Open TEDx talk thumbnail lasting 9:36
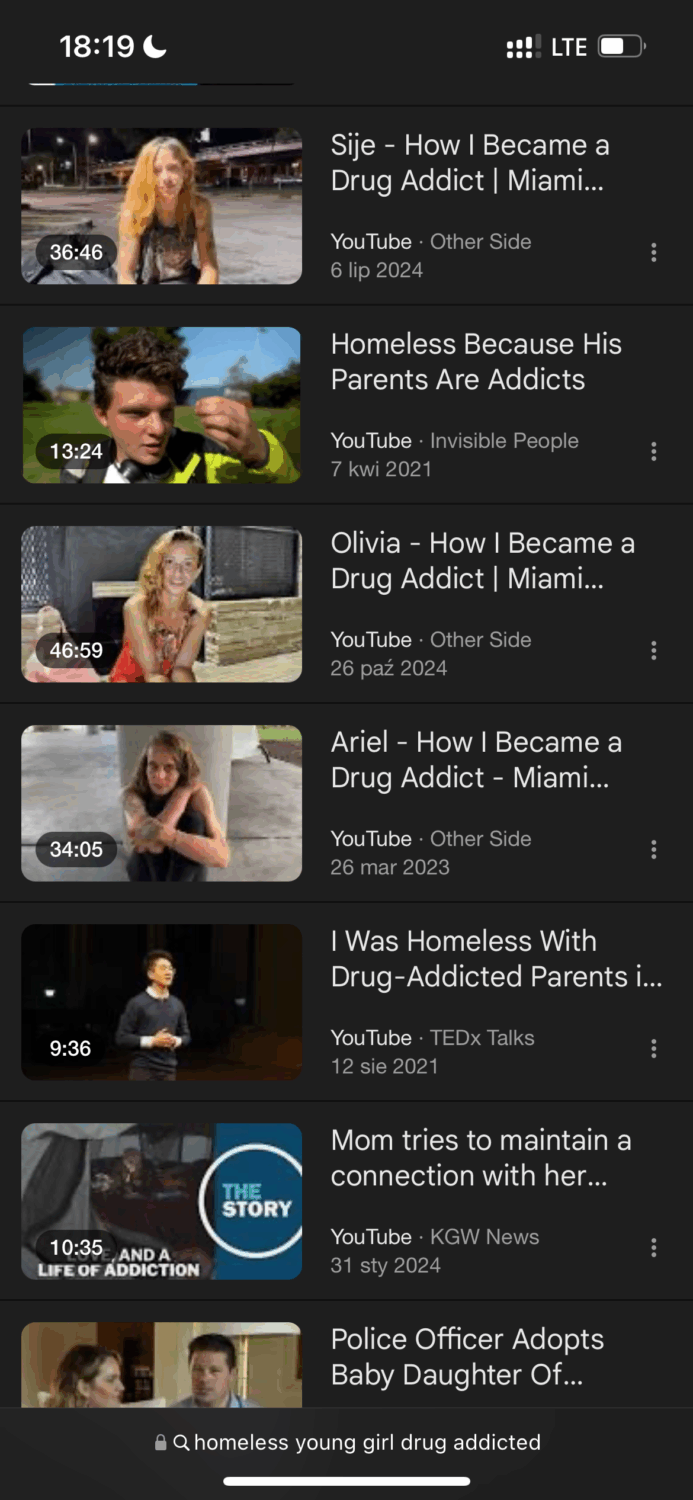Viewport: 693px width, 1500px height. [162, 1002]
